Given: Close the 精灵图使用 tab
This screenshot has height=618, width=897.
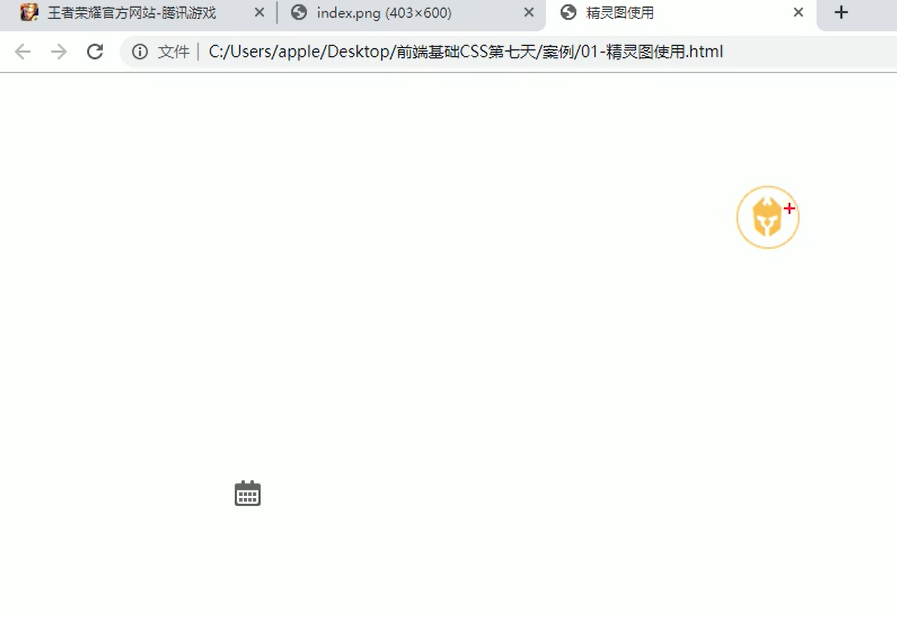Looking at the screenshot, I should pos(799,12).
